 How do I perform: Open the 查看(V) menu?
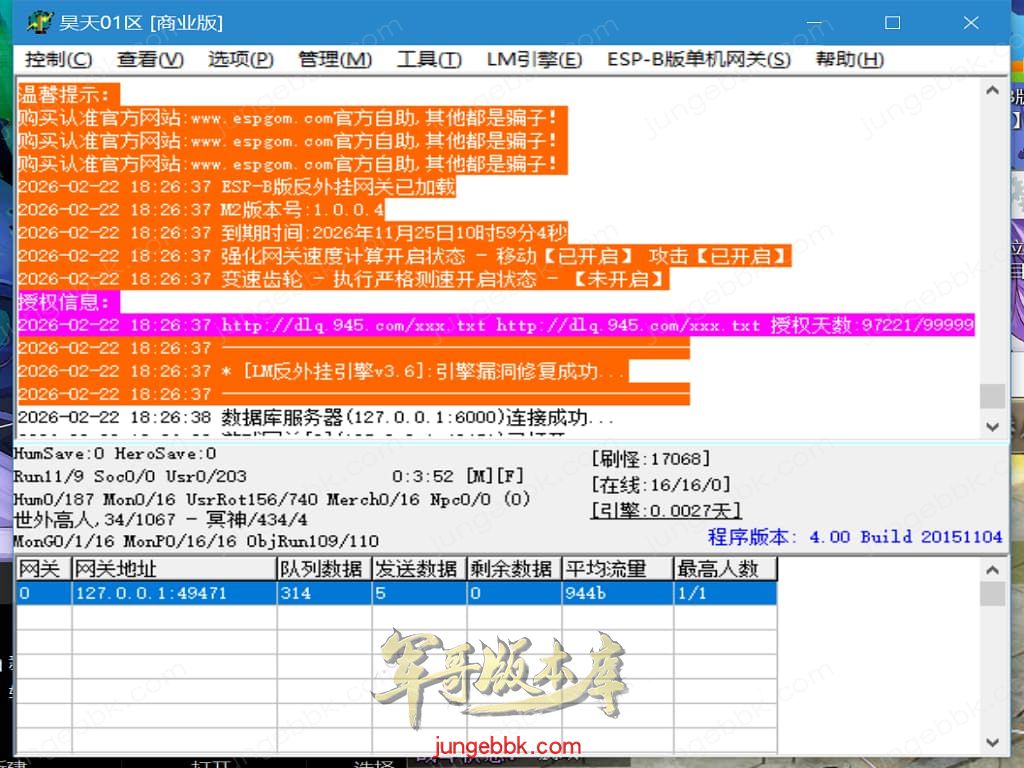(x=150, y=60)
